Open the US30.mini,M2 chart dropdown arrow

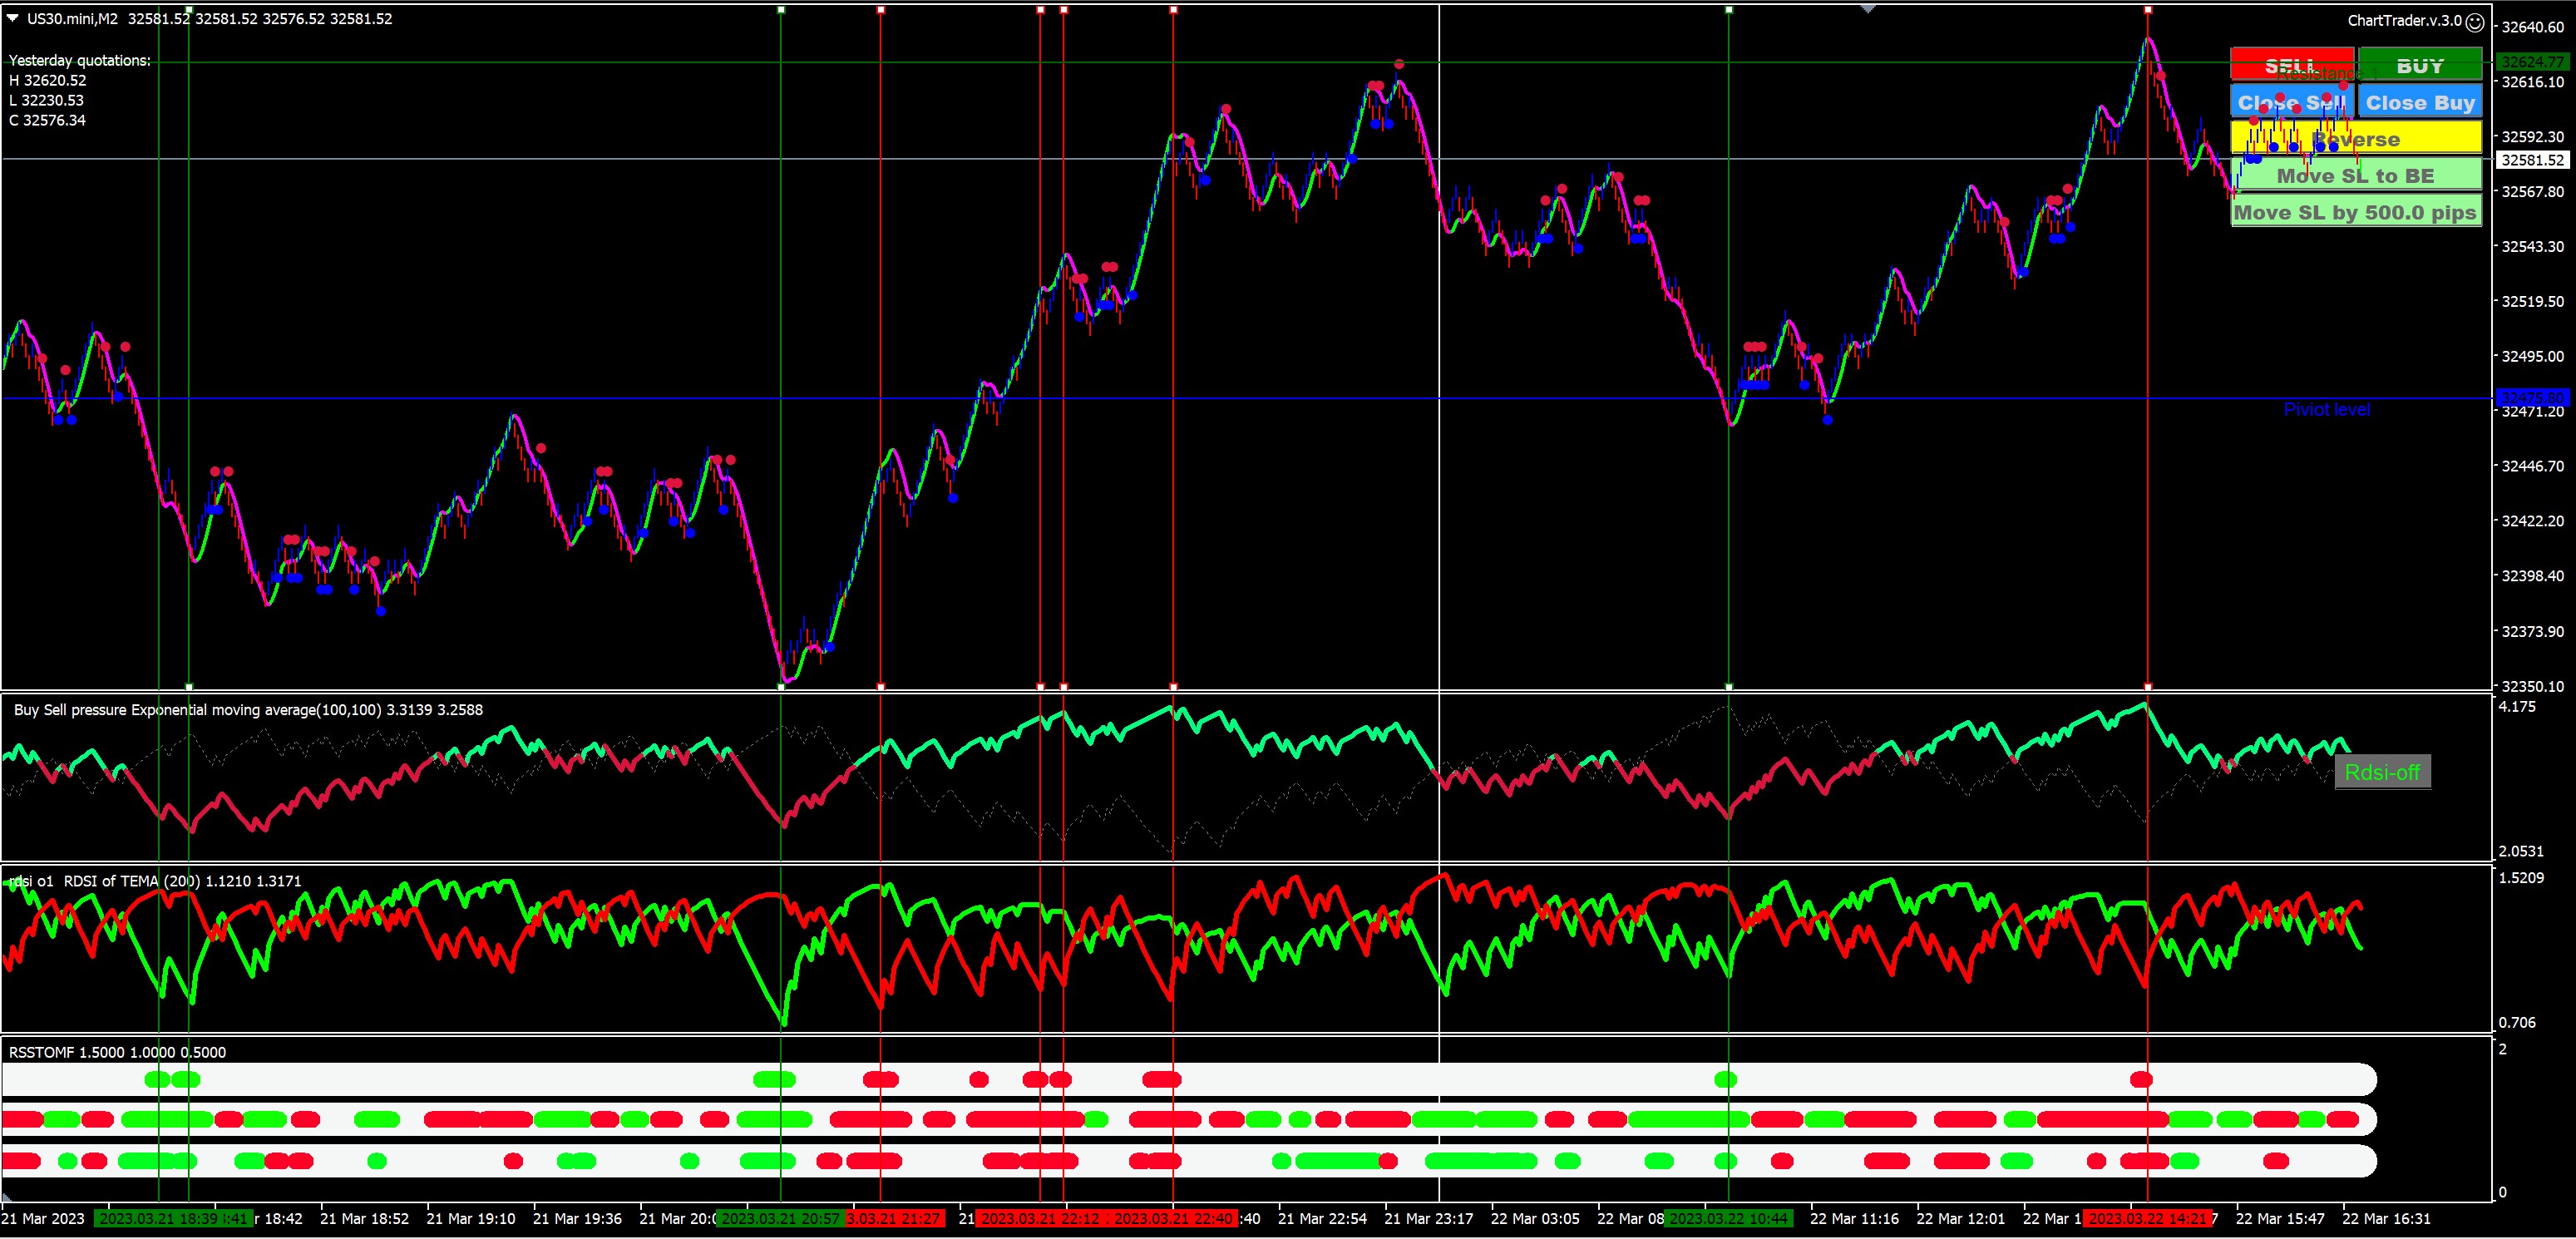click(13, 18)
